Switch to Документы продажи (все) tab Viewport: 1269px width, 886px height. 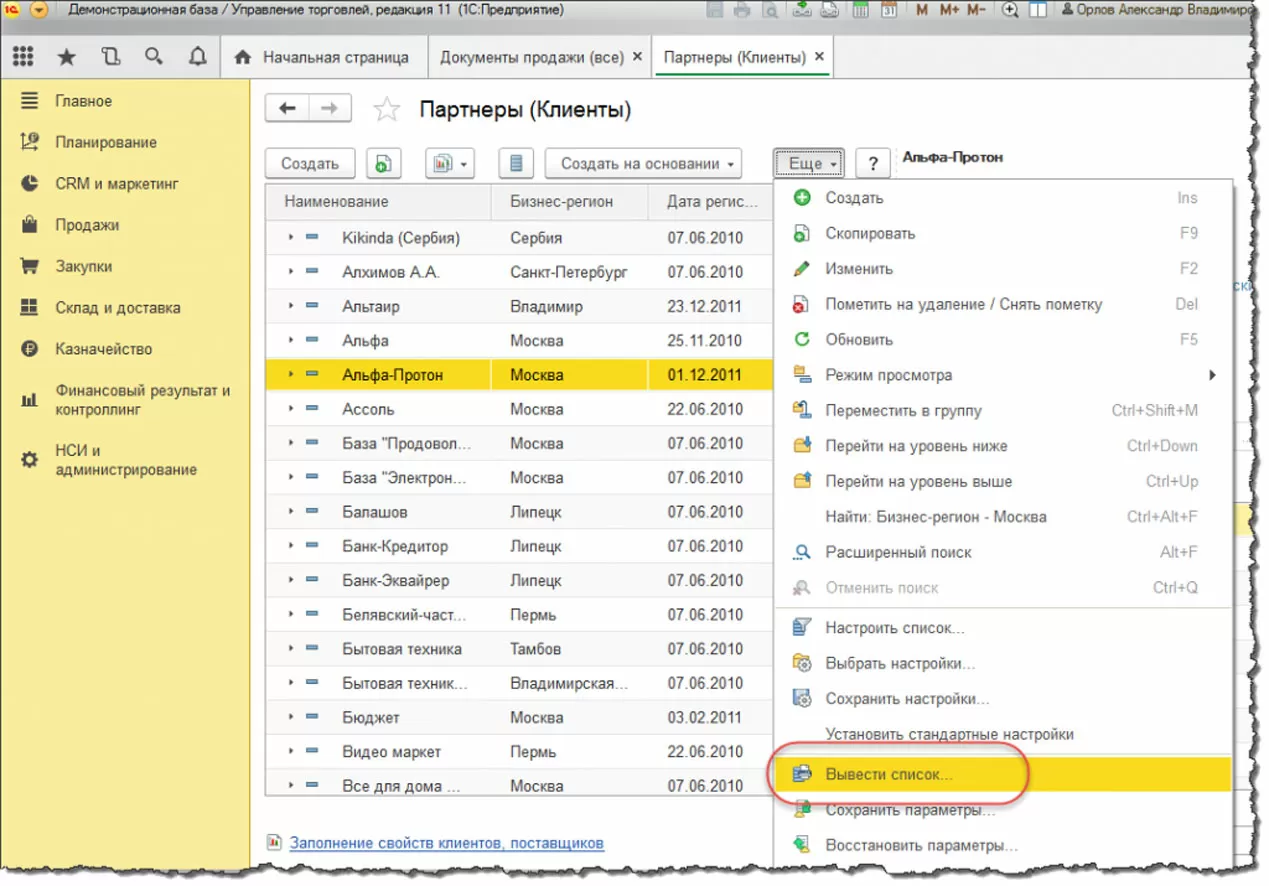(531, 57)
